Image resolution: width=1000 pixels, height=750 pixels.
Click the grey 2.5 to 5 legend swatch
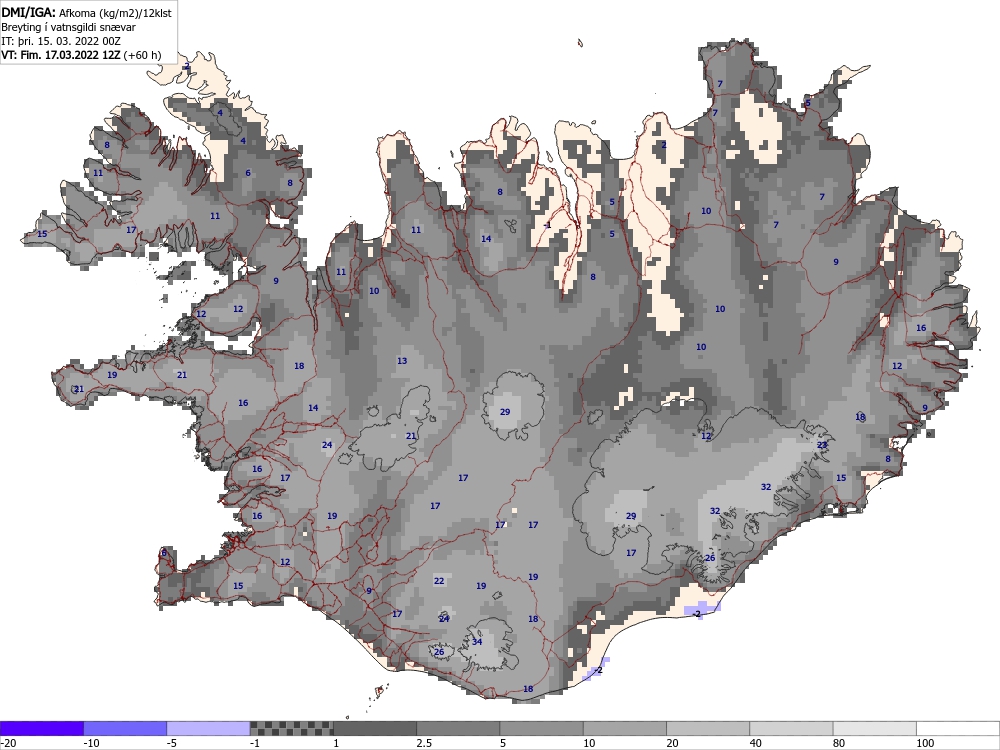(x=458, y=728)
